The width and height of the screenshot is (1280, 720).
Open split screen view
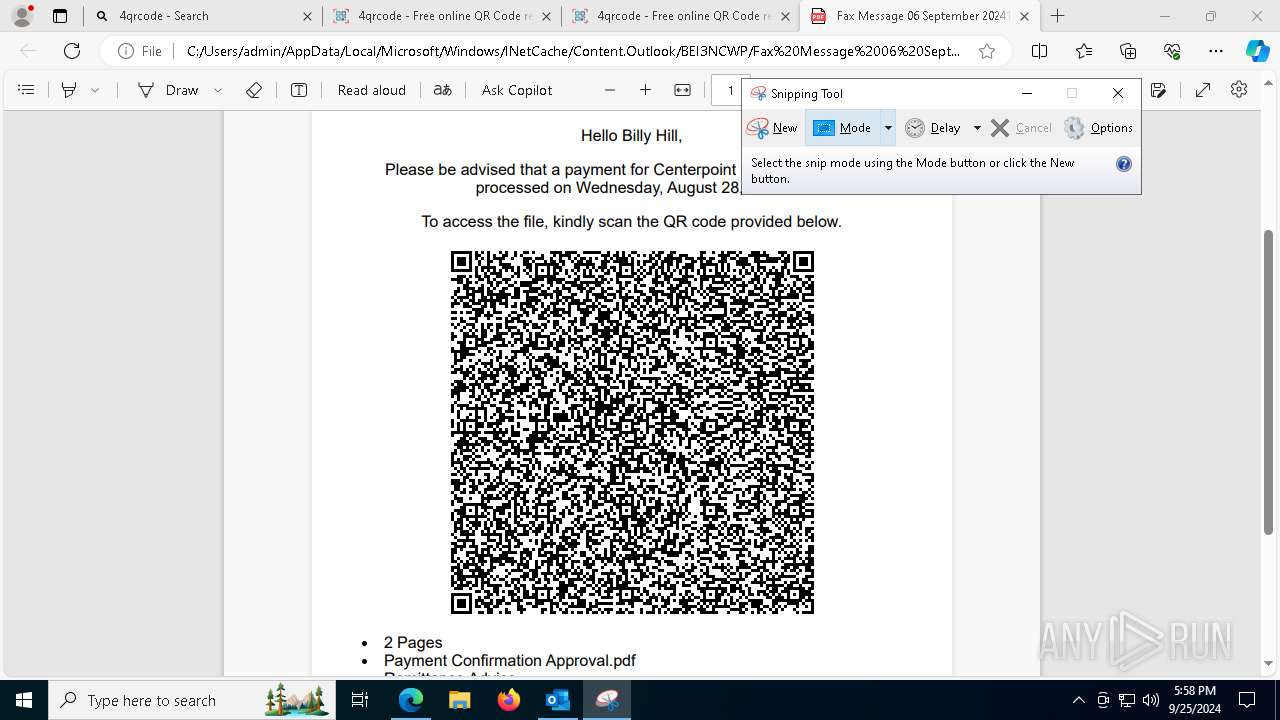tap(1040, 51)
